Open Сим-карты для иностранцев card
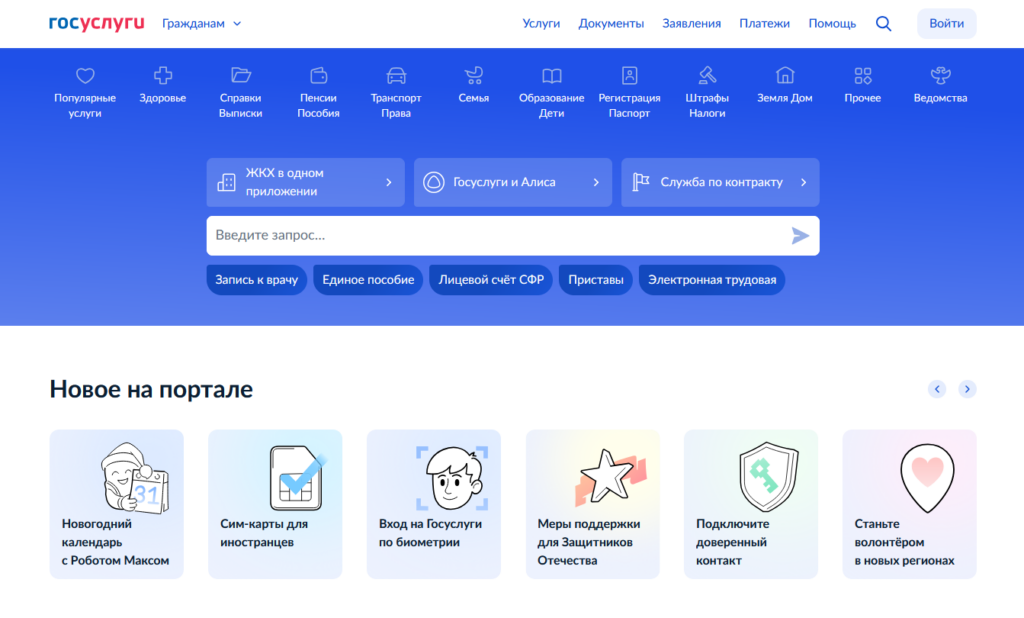The width and height of the screenshot is (1024, 618). tap(275, 504)
